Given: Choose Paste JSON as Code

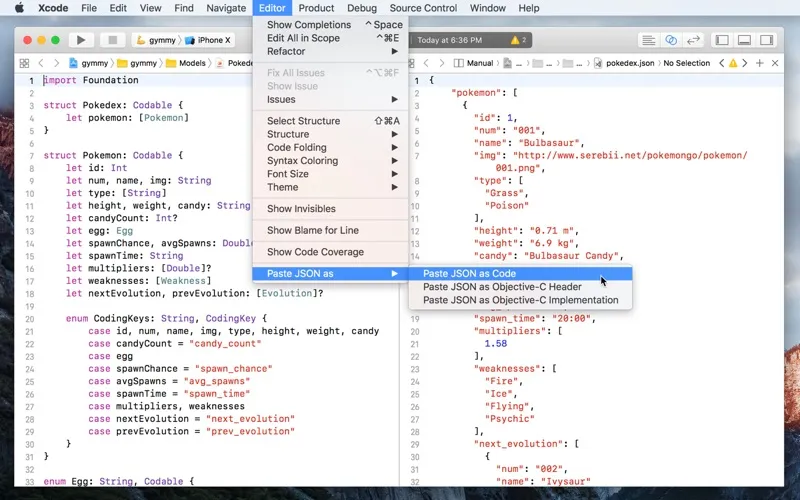Looking at the screenshot, I should tap(520, 273).
